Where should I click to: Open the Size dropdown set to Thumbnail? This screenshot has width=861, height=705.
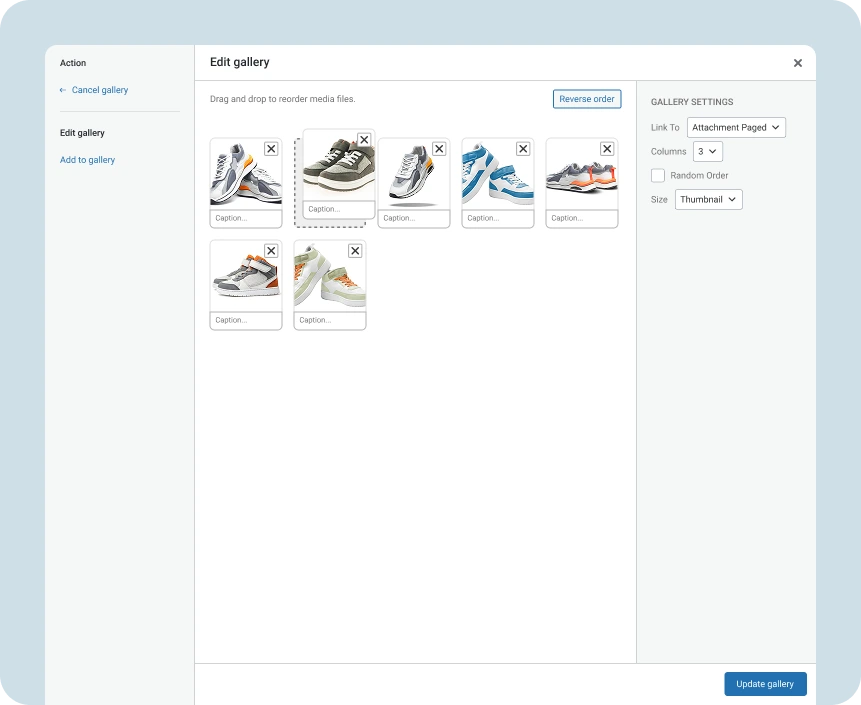[x=708, y=200]
